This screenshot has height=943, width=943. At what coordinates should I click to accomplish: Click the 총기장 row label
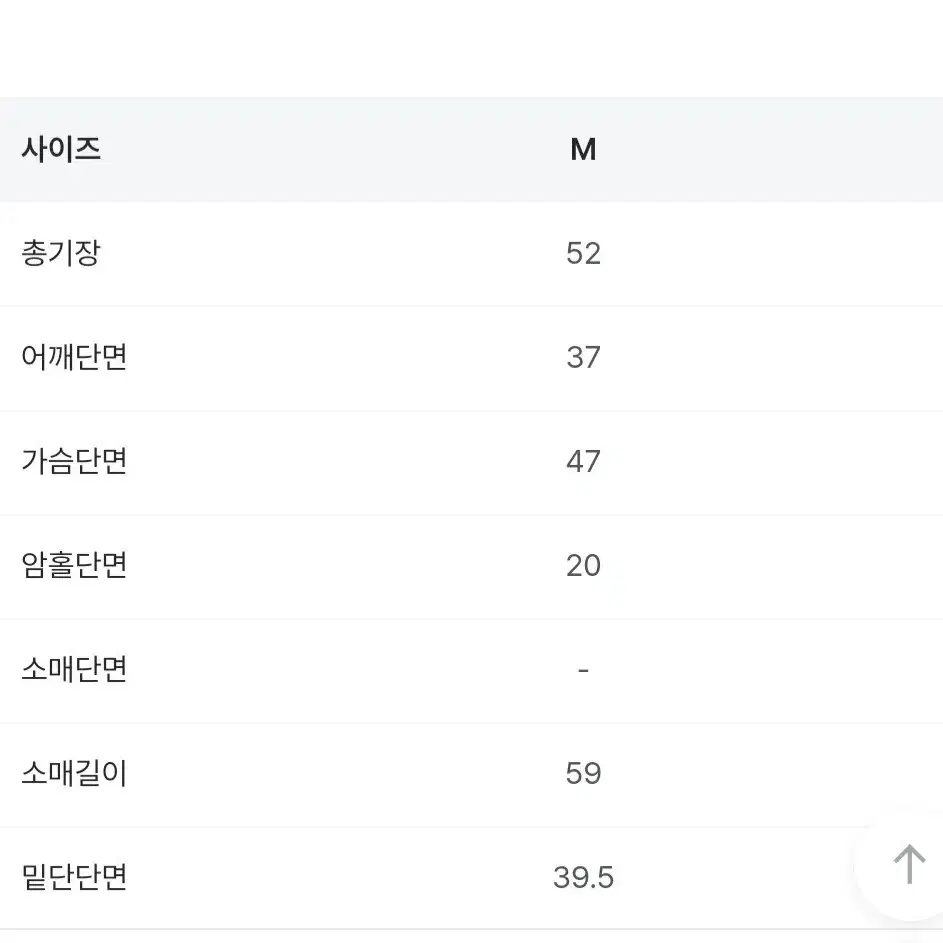click(x=61, y=253)
